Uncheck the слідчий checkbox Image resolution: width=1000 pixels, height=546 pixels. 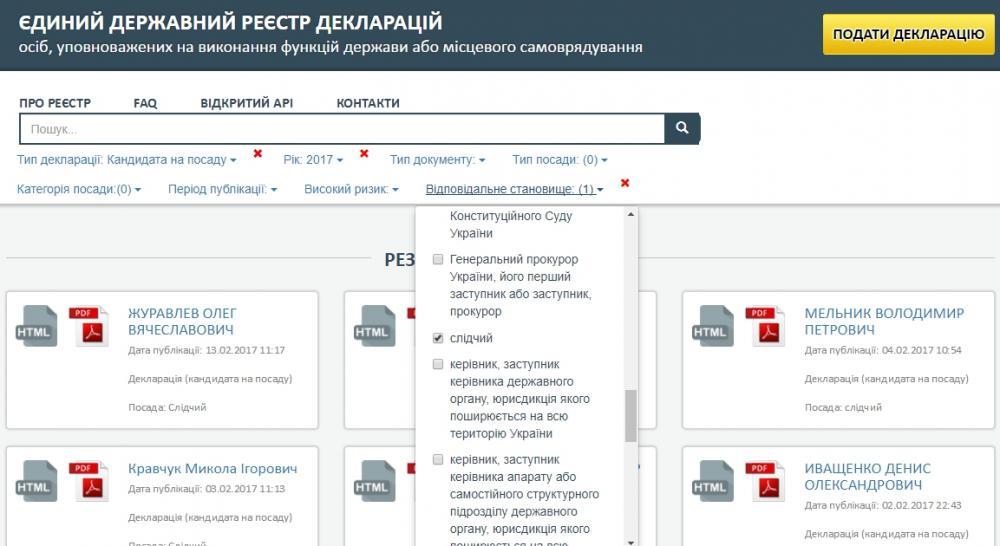[438, 339]
